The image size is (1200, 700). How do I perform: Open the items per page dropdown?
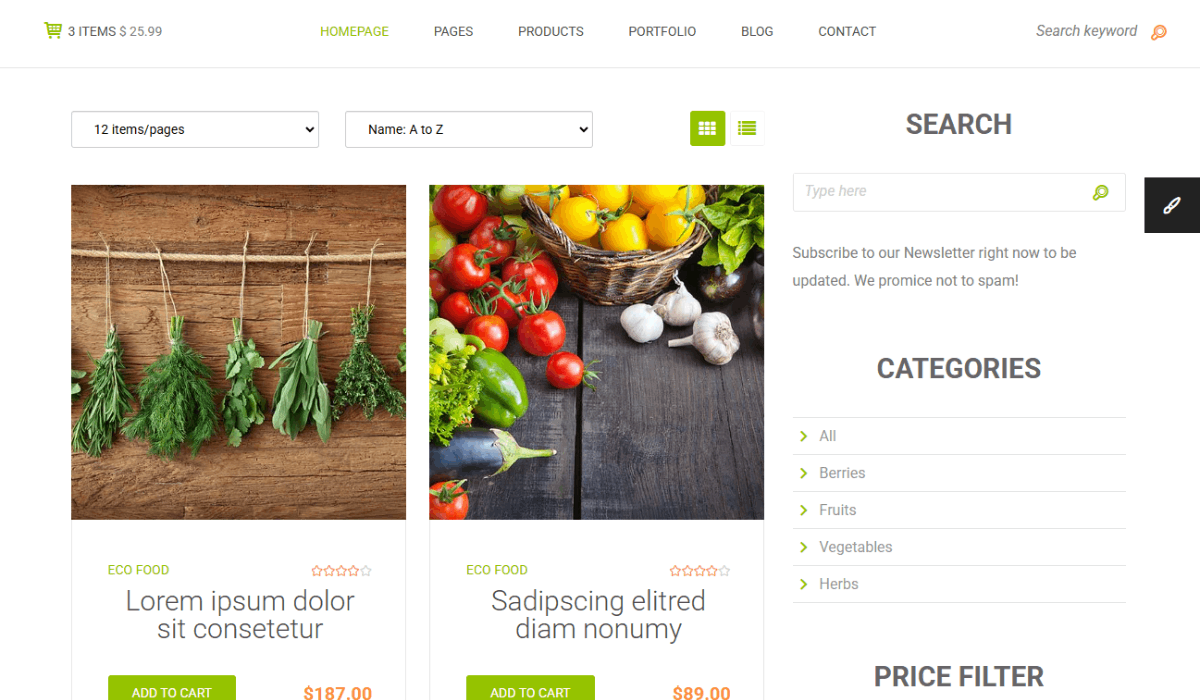click(x=195, y=129)
